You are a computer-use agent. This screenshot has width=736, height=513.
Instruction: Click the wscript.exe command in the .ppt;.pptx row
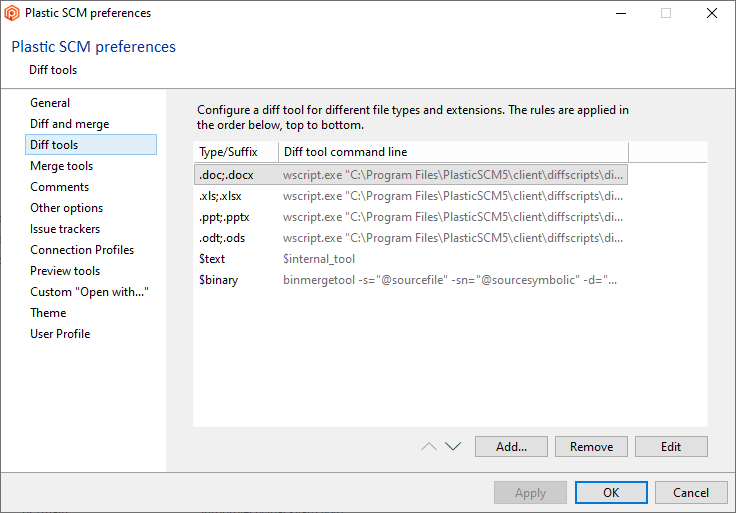coord(453,217)
